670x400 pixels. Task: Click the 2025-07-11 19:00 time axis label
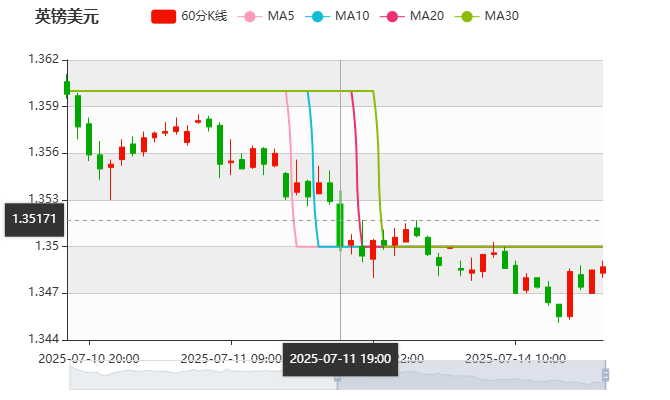[340, 358]
